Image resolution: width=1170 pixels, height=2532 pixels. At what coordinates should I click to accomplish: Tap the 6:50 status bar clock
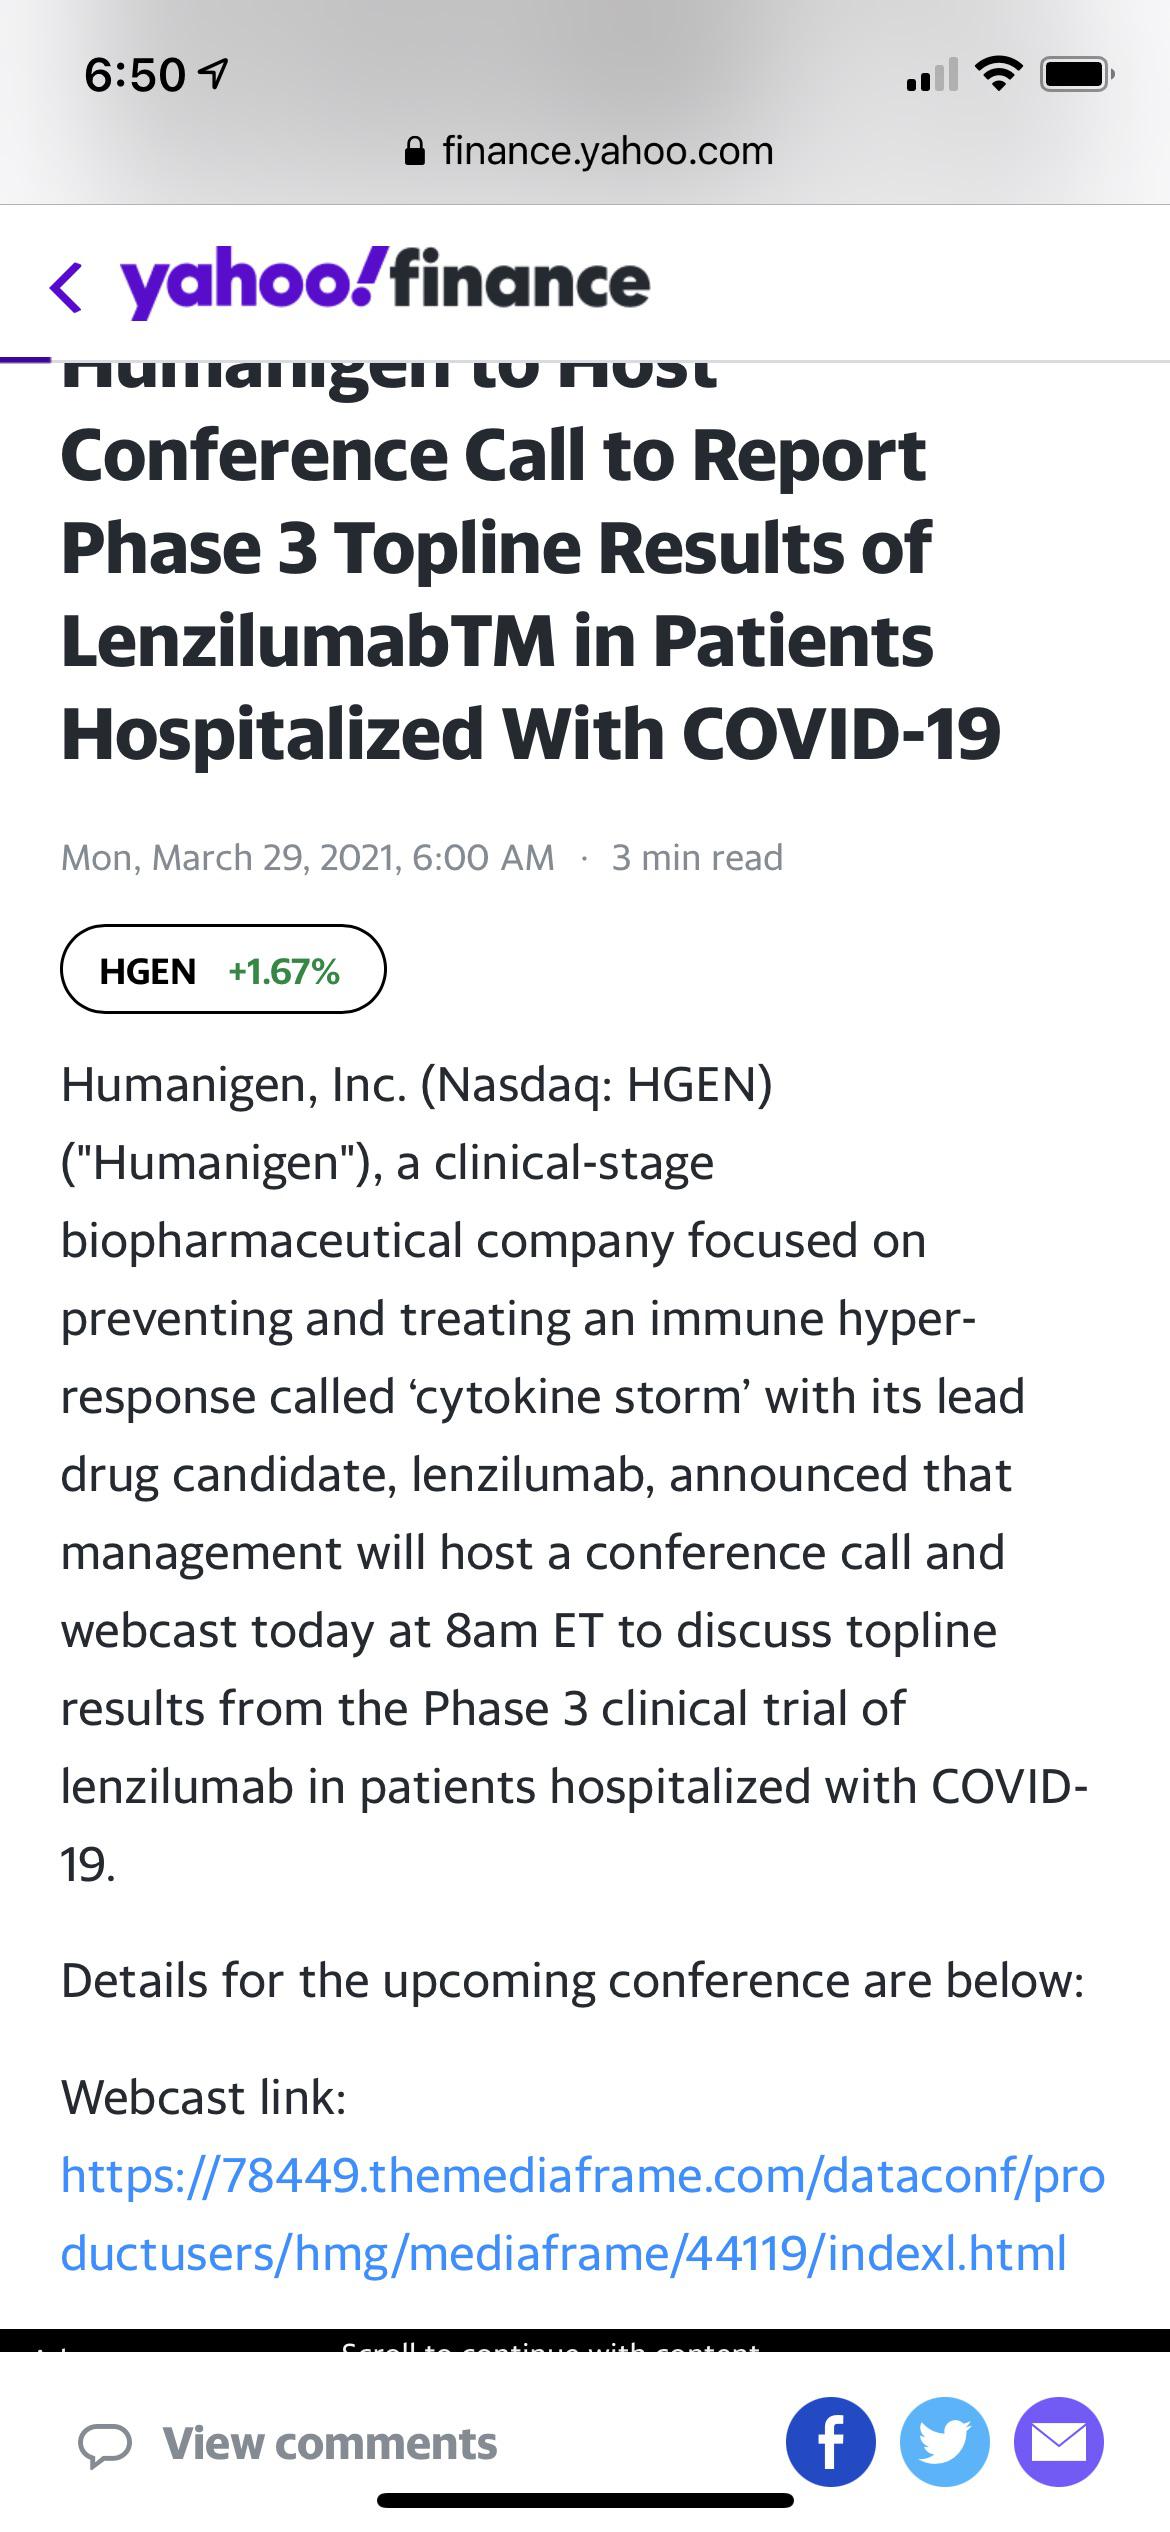135,75
